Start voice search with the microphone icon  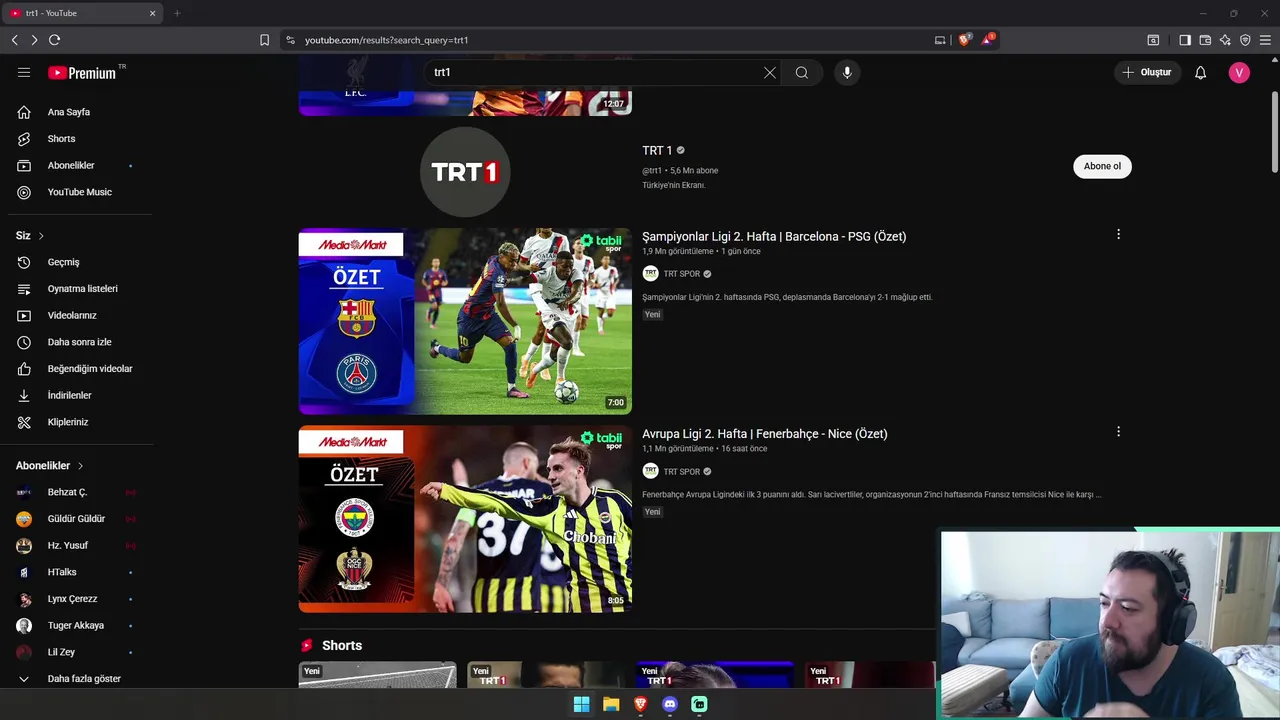coord(847,72)
